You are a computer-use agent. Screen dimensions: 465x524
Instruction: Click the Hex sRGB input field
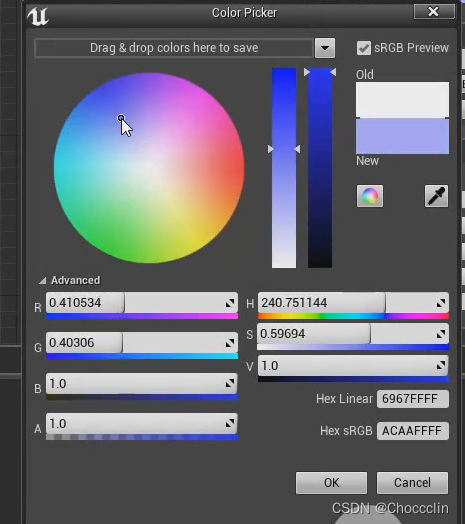point(413,431)
